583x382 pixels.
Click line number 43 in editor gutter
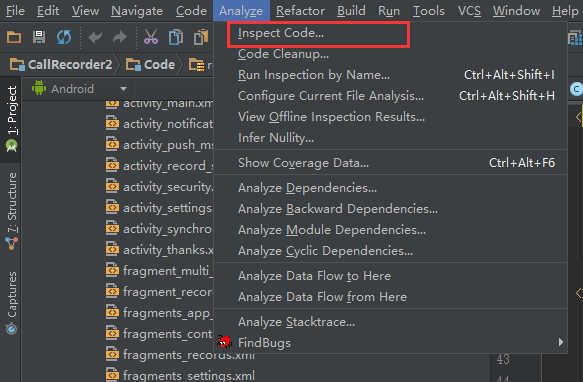pyautogui.click(x=503, y=359)
